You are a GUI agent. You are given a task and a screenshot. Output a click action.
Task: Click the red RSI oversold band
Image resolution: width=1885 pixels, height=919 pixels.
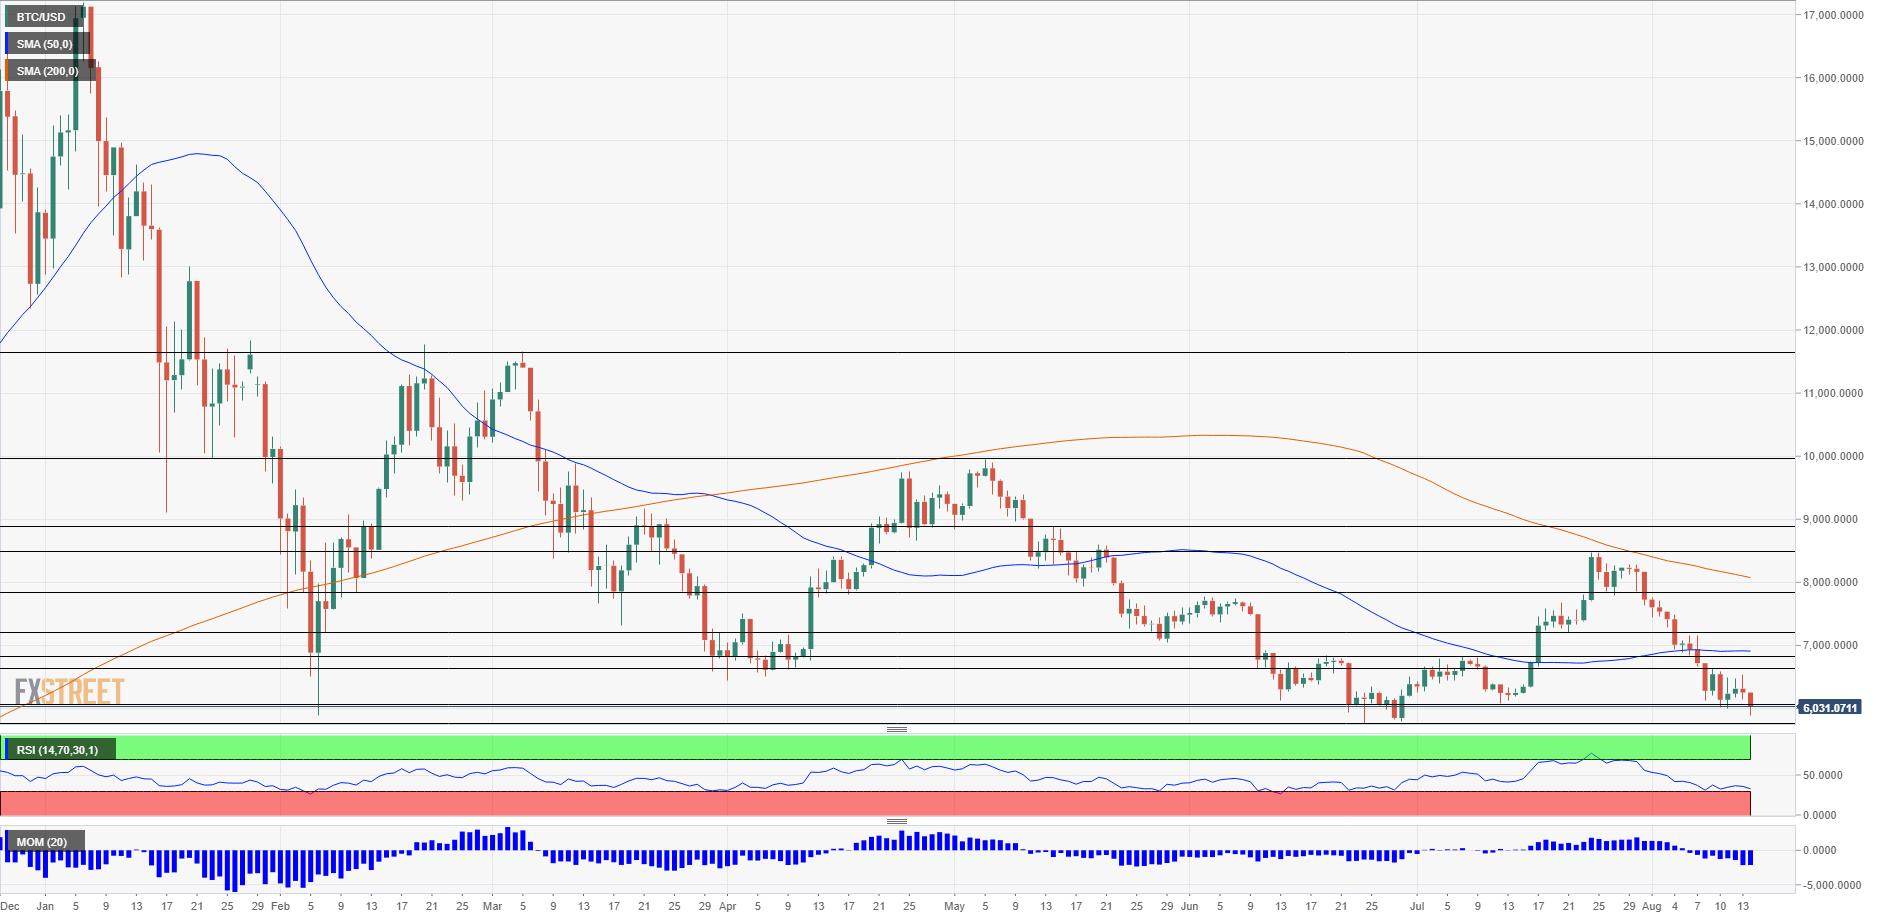[900, 803]
